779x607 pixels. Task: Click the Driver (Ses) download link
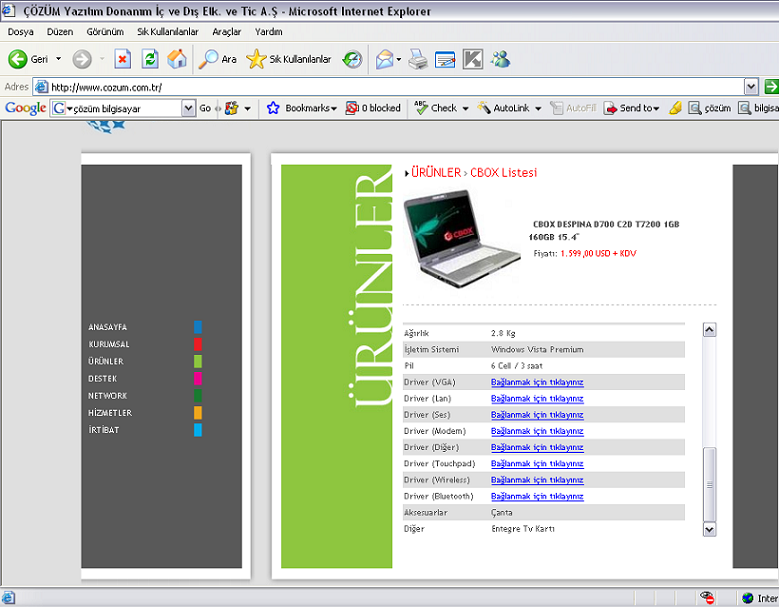537,415
